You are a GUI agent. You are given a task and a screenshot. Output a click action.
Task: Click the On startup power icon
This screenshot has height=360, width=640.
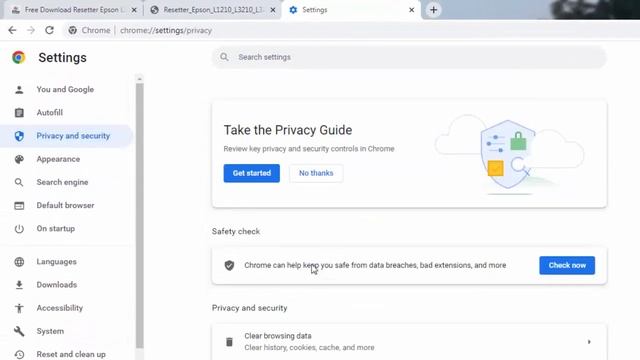pyautogui.click(x=19, y=229)
